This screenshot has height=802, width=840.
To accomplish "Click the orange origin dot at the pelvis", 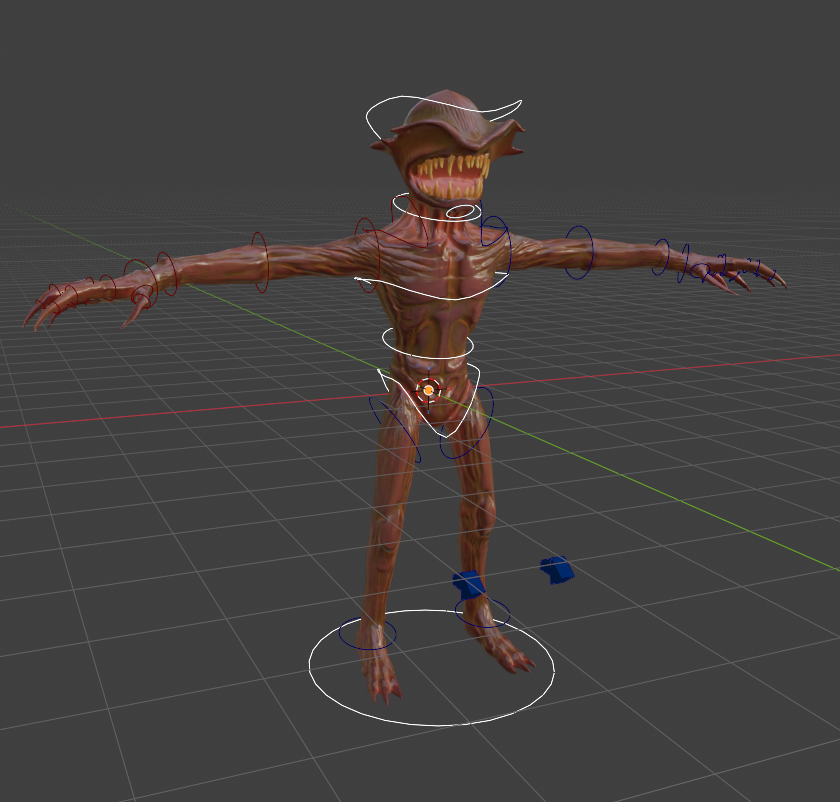I will pyautogui.click(x=428, y=391).
